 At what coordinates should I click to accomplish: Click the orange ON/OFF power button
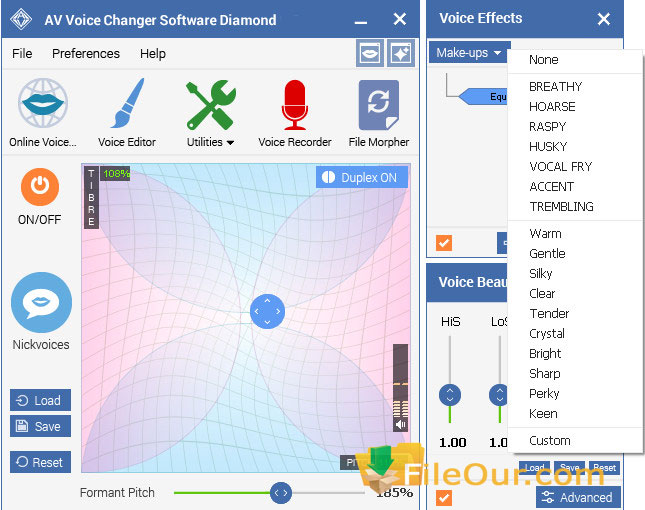tap(40, 187)
